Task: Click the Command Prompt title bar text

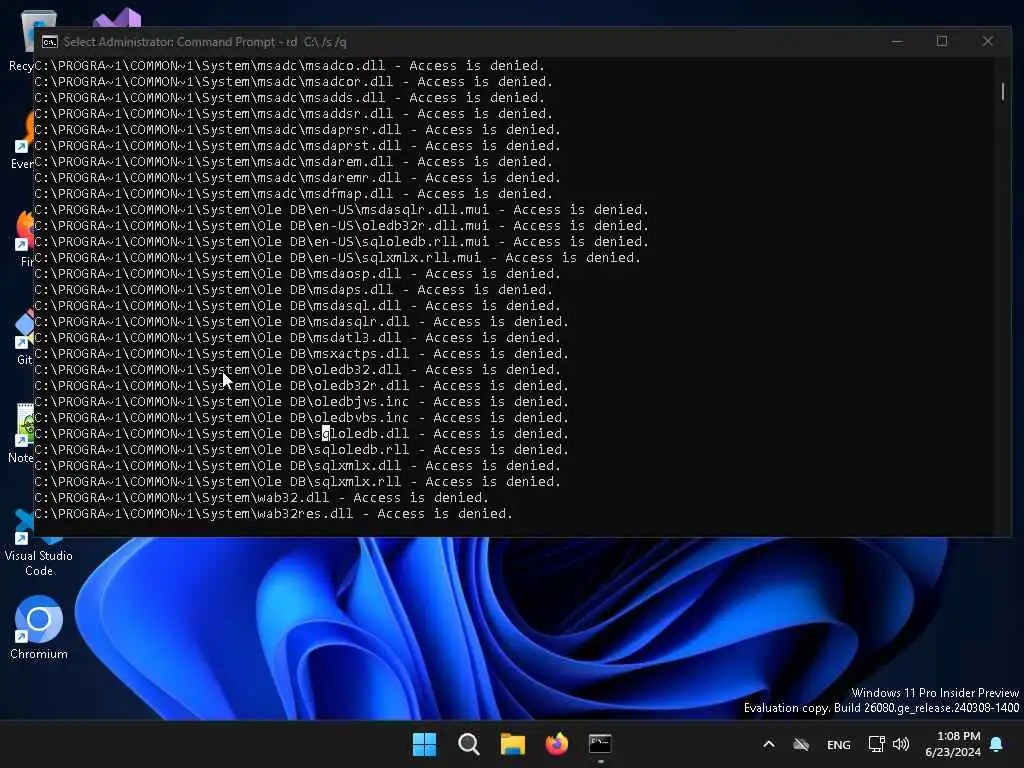Action: pos(204,42)
